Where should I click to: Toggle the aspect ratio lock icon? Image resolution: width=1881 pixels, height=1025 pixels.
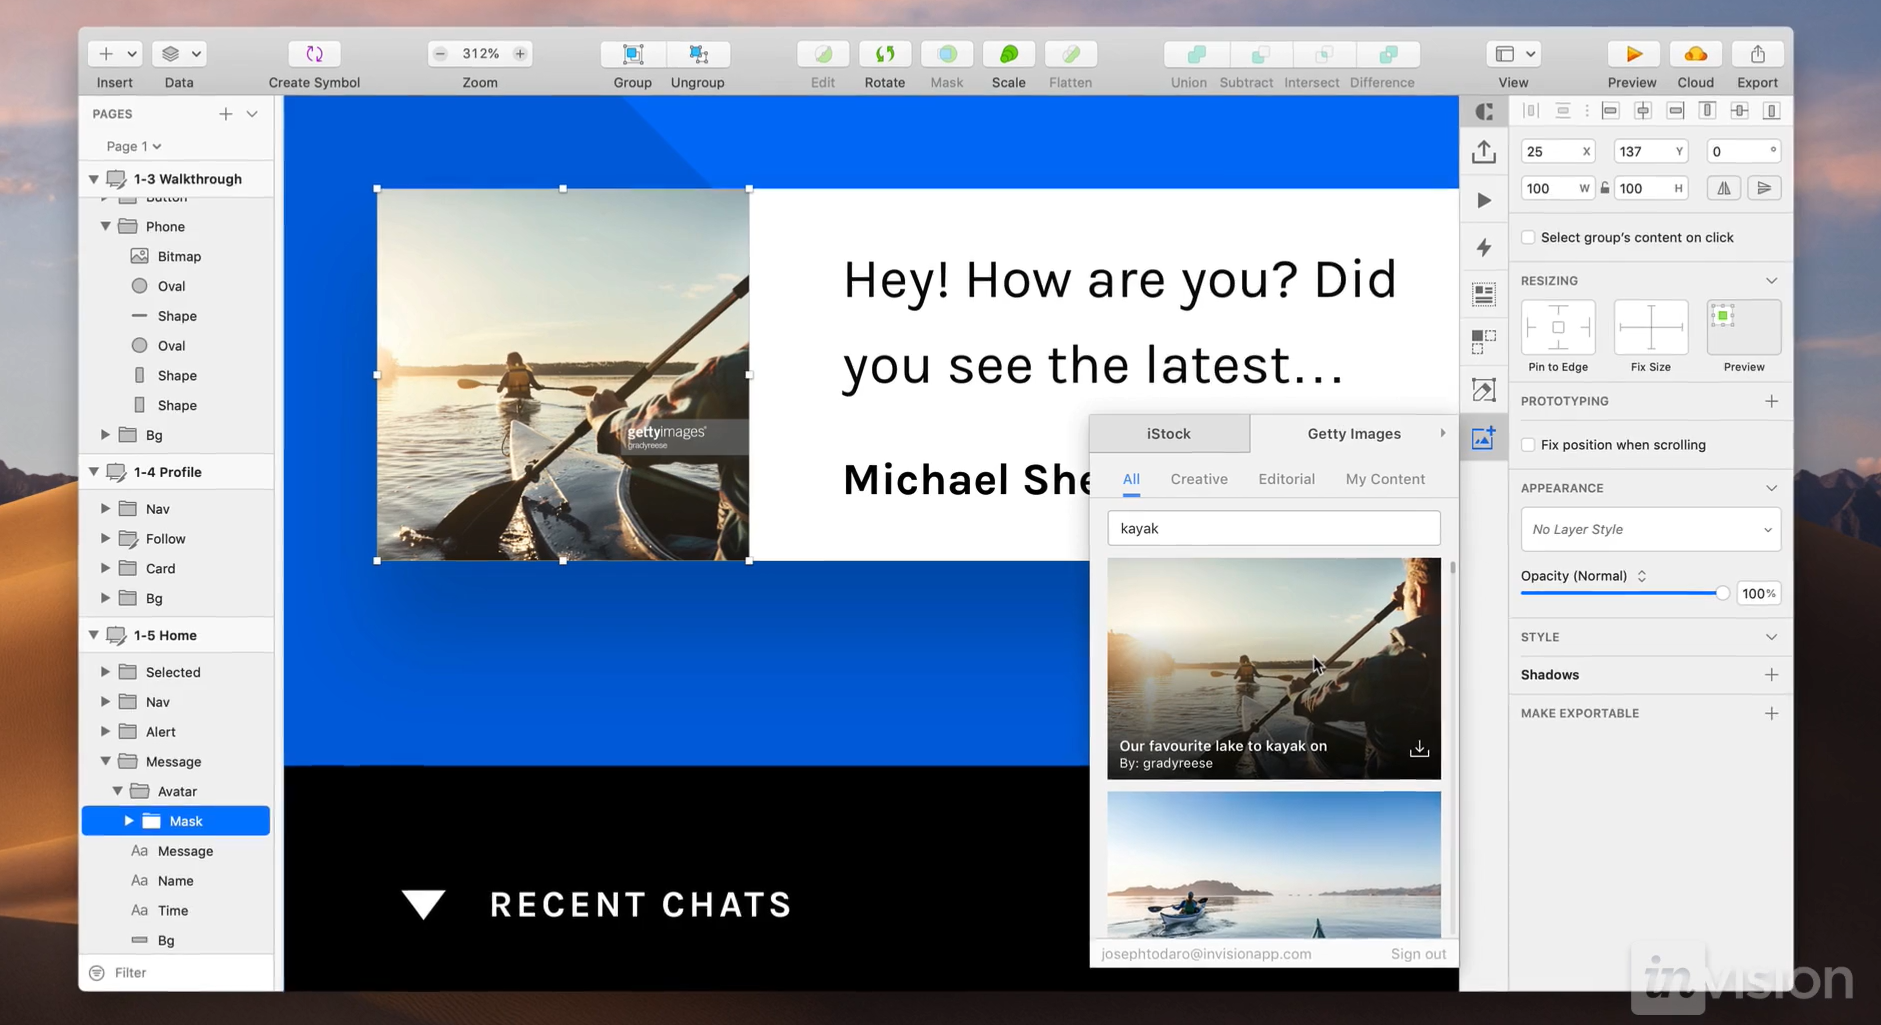[1604, 188]
